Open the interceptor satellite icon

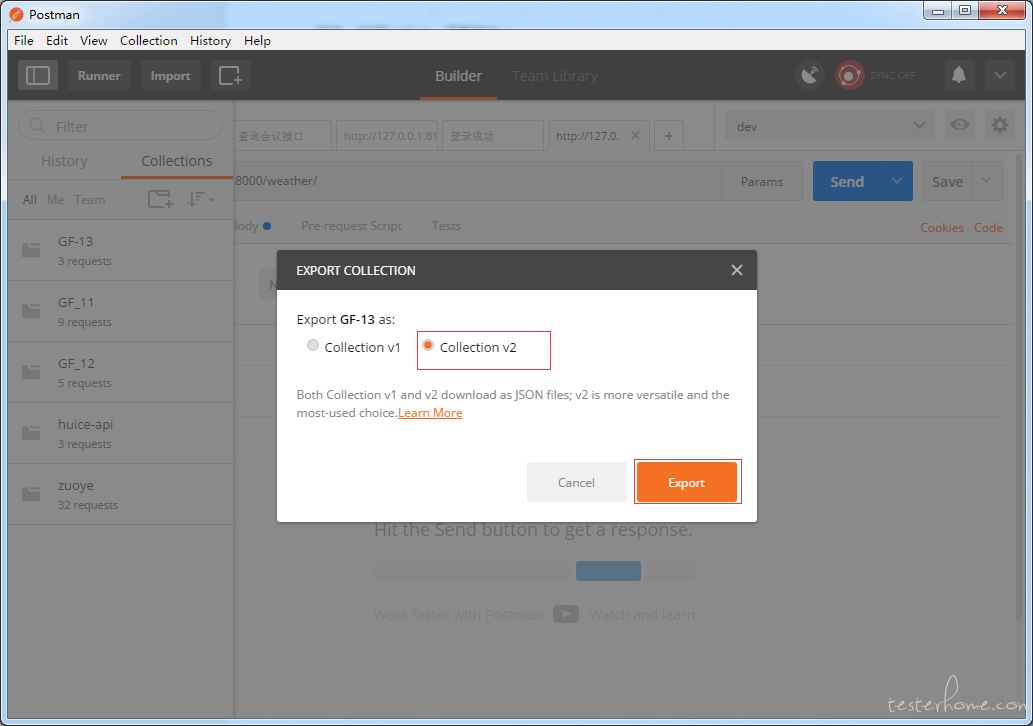point(810,75)
